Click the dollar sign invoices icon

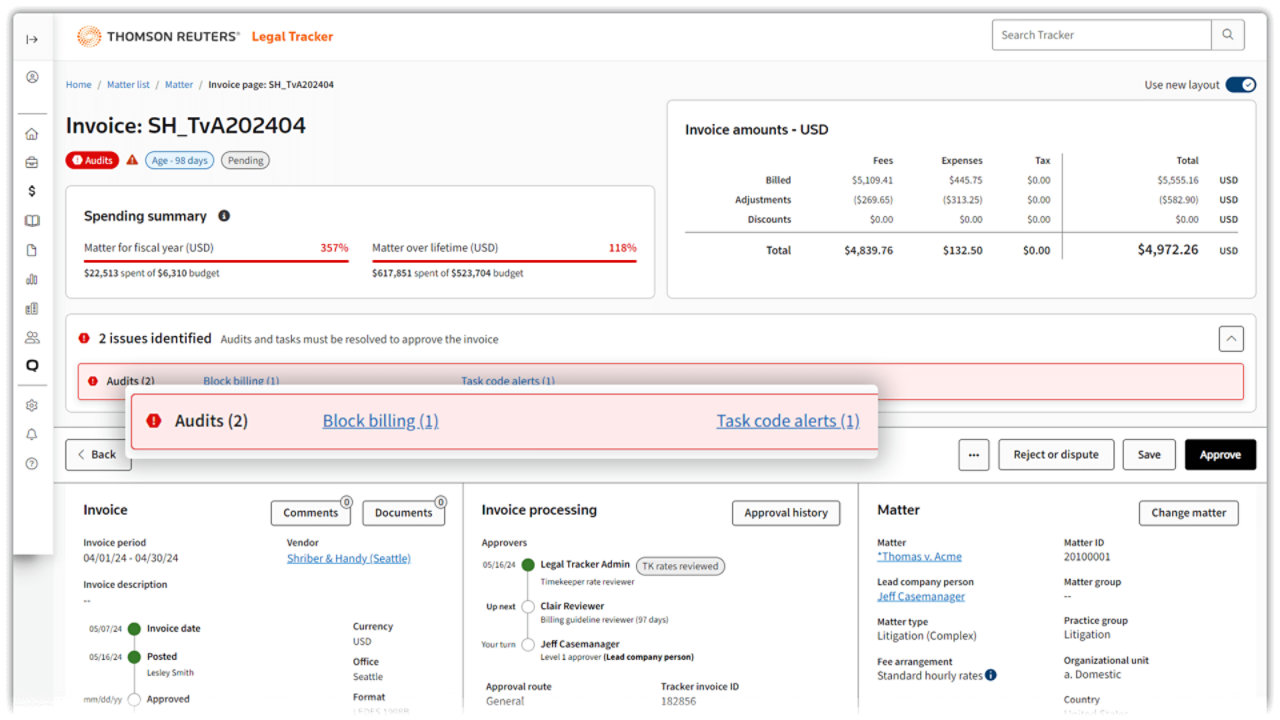click(x=32, y=191)
